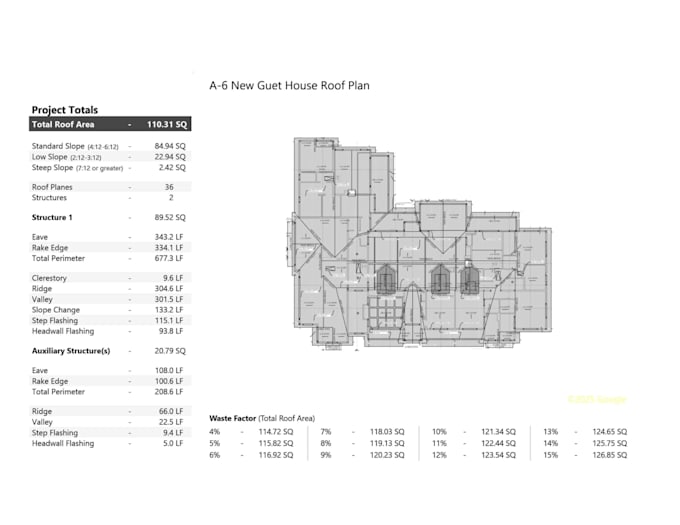This screenshot has height=525, width=680.
Task: Select the 12% waste value '123.54 SQ'
Action: click(498, 455)
